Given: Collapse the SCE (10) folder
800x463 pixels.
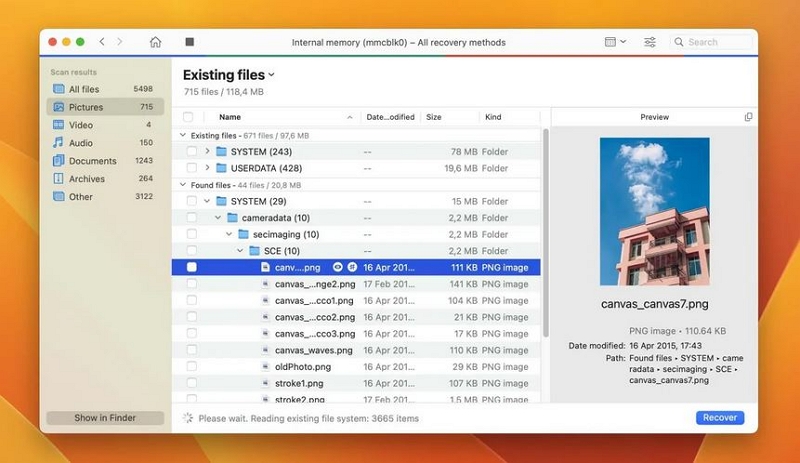Looking at the screenshot, I should click(x=240, y=251).
